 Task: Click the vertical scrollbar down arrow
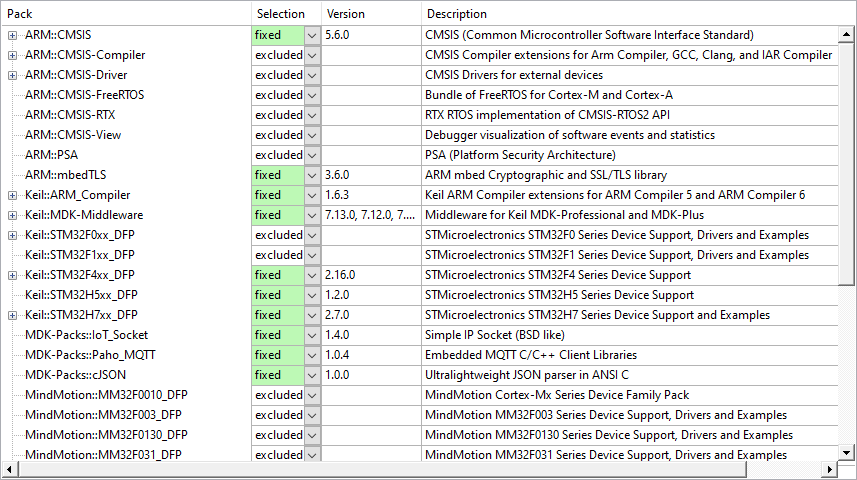846,452
